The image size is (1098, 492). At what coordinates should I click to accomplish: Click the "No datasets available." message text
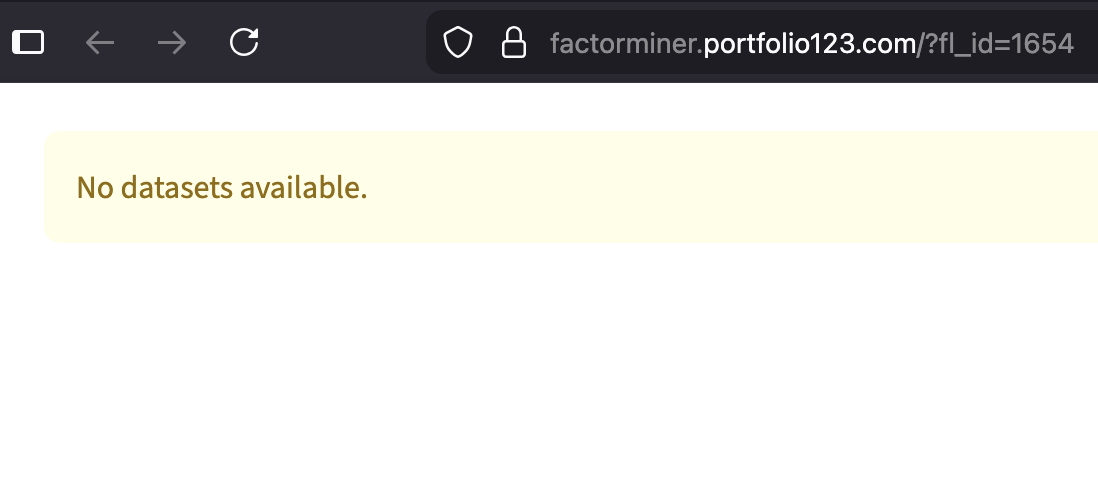coord(222,188)
